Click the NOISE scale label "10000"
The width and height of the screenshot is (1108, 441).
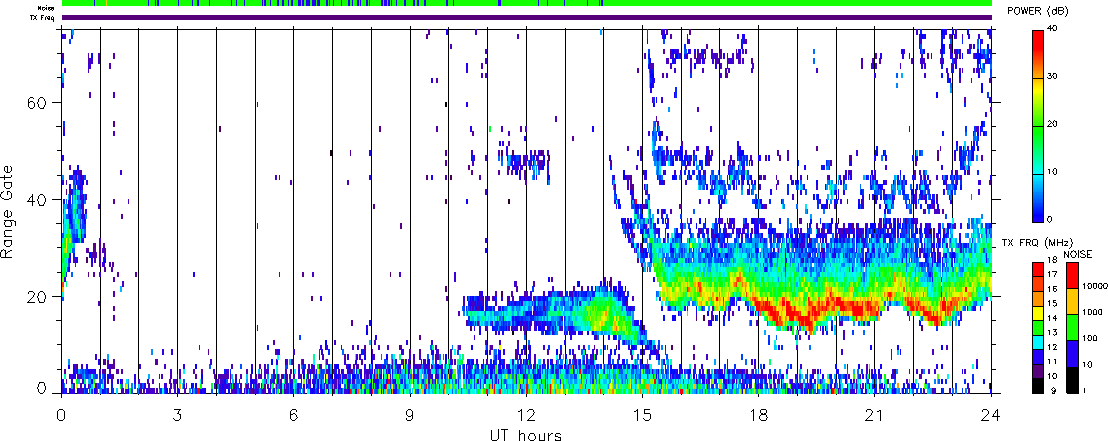click(x=1095, y=286)
